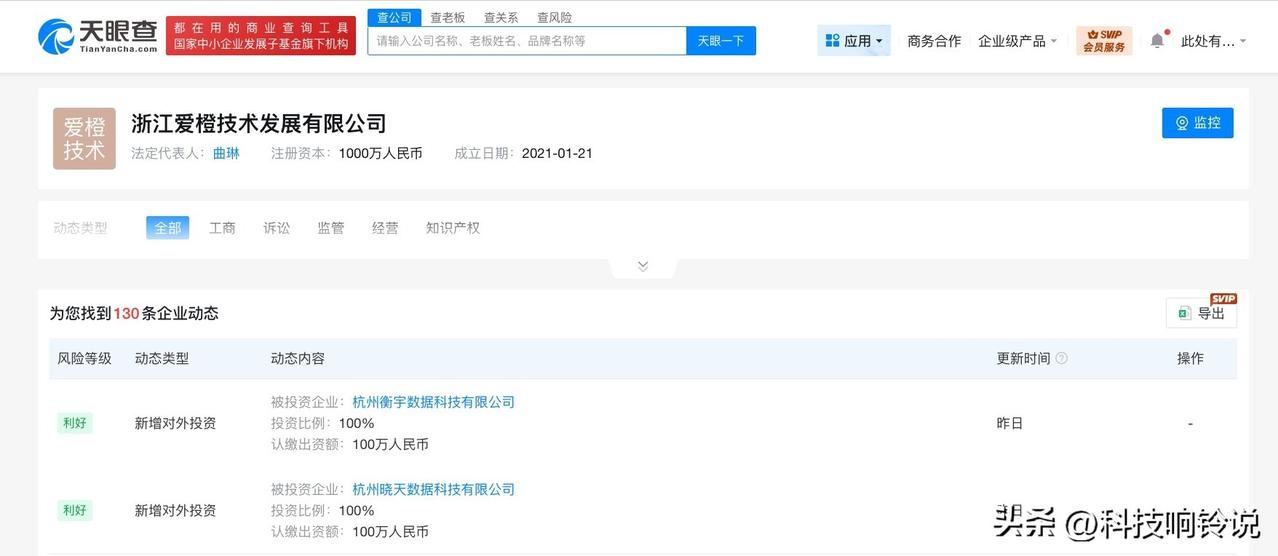Click the 导出 export button
This screenshot has height=556, width=1278.
(x=1201, y=313)
